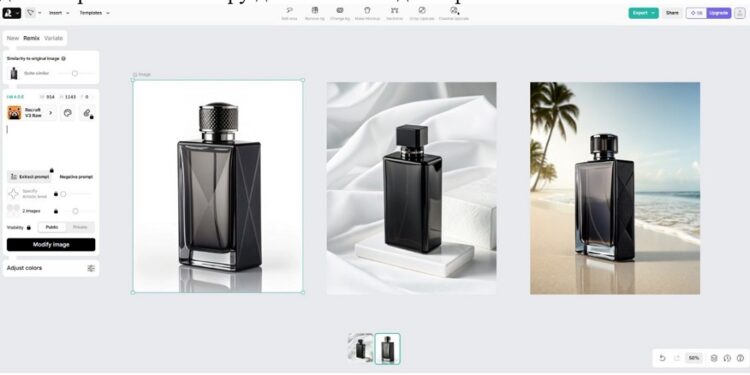Click the Adjust colors sliders icon

coord(91,268)
